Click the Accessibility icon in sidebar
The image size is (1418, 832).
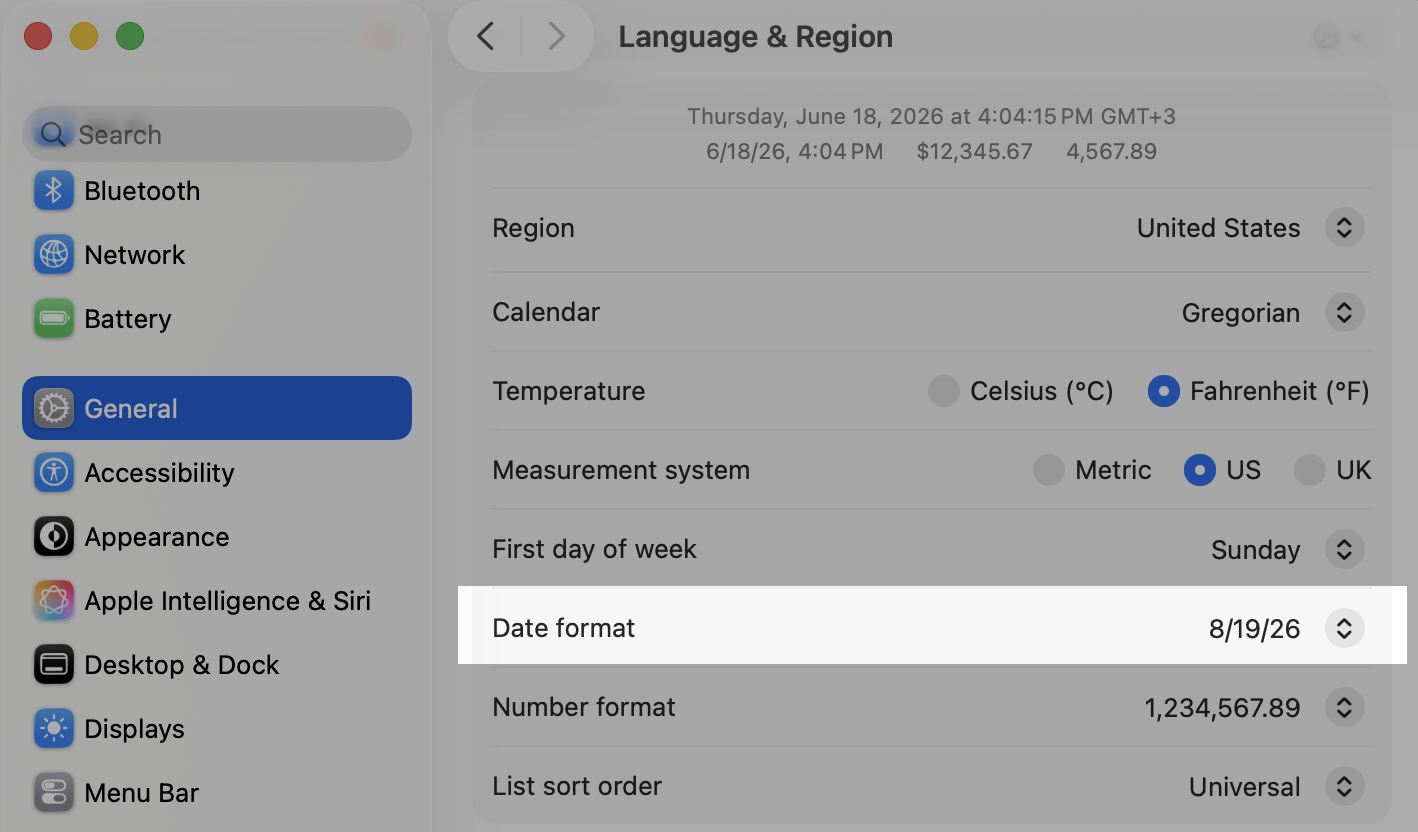[x=54, y=472]
